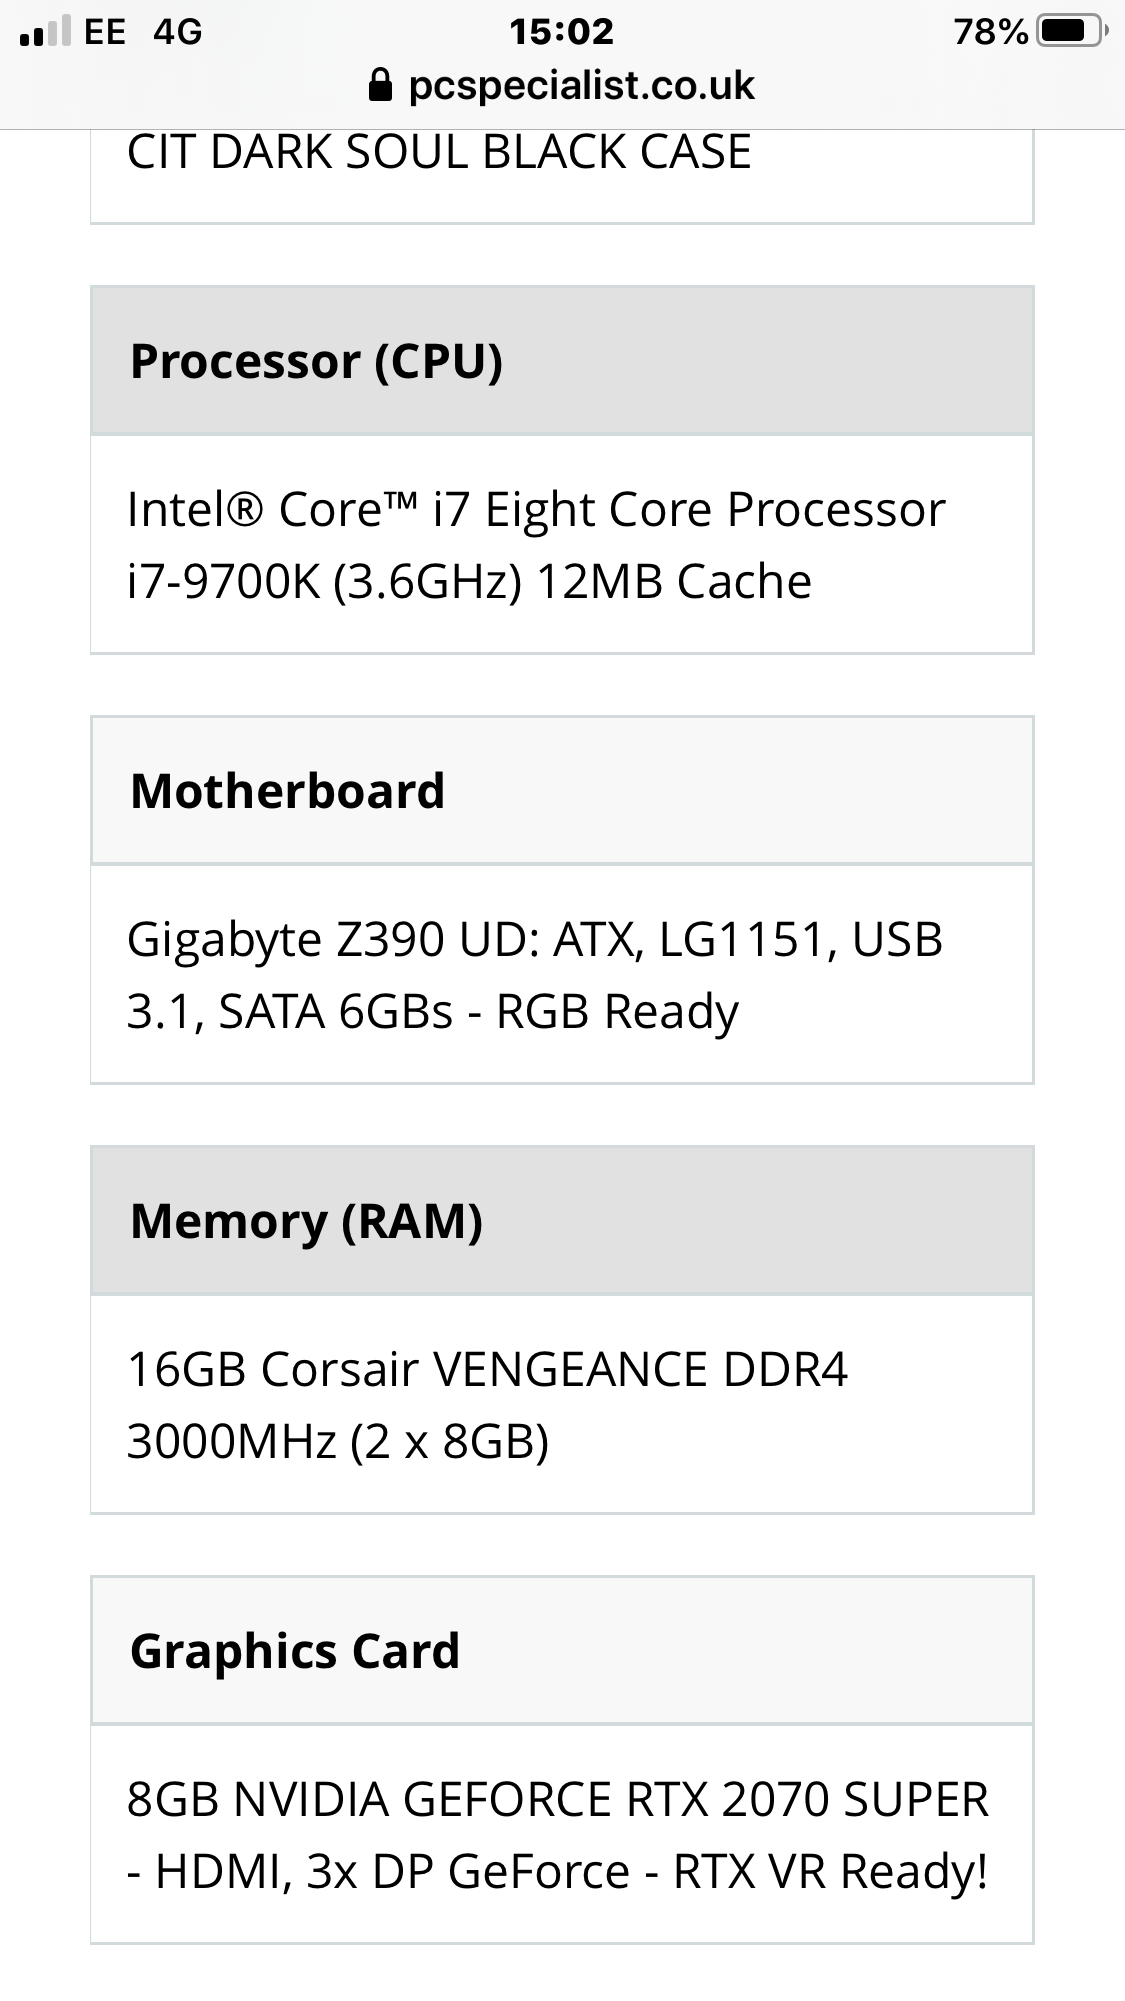Tap the Gigabyte Z390 UD motherboard entry
Screen dimensions: 1125x2001
pos(562,975)
